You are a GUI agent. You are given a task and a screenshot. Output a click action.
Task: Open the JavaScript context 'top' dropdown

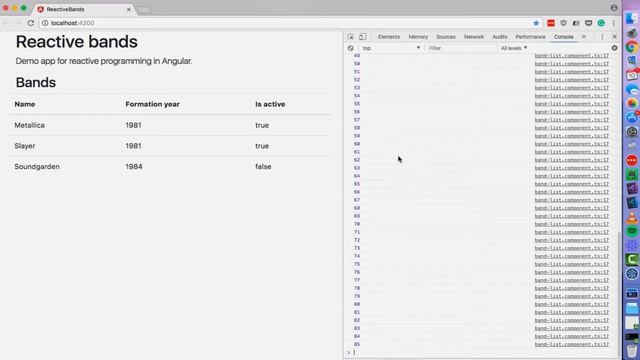click(391, 48)
